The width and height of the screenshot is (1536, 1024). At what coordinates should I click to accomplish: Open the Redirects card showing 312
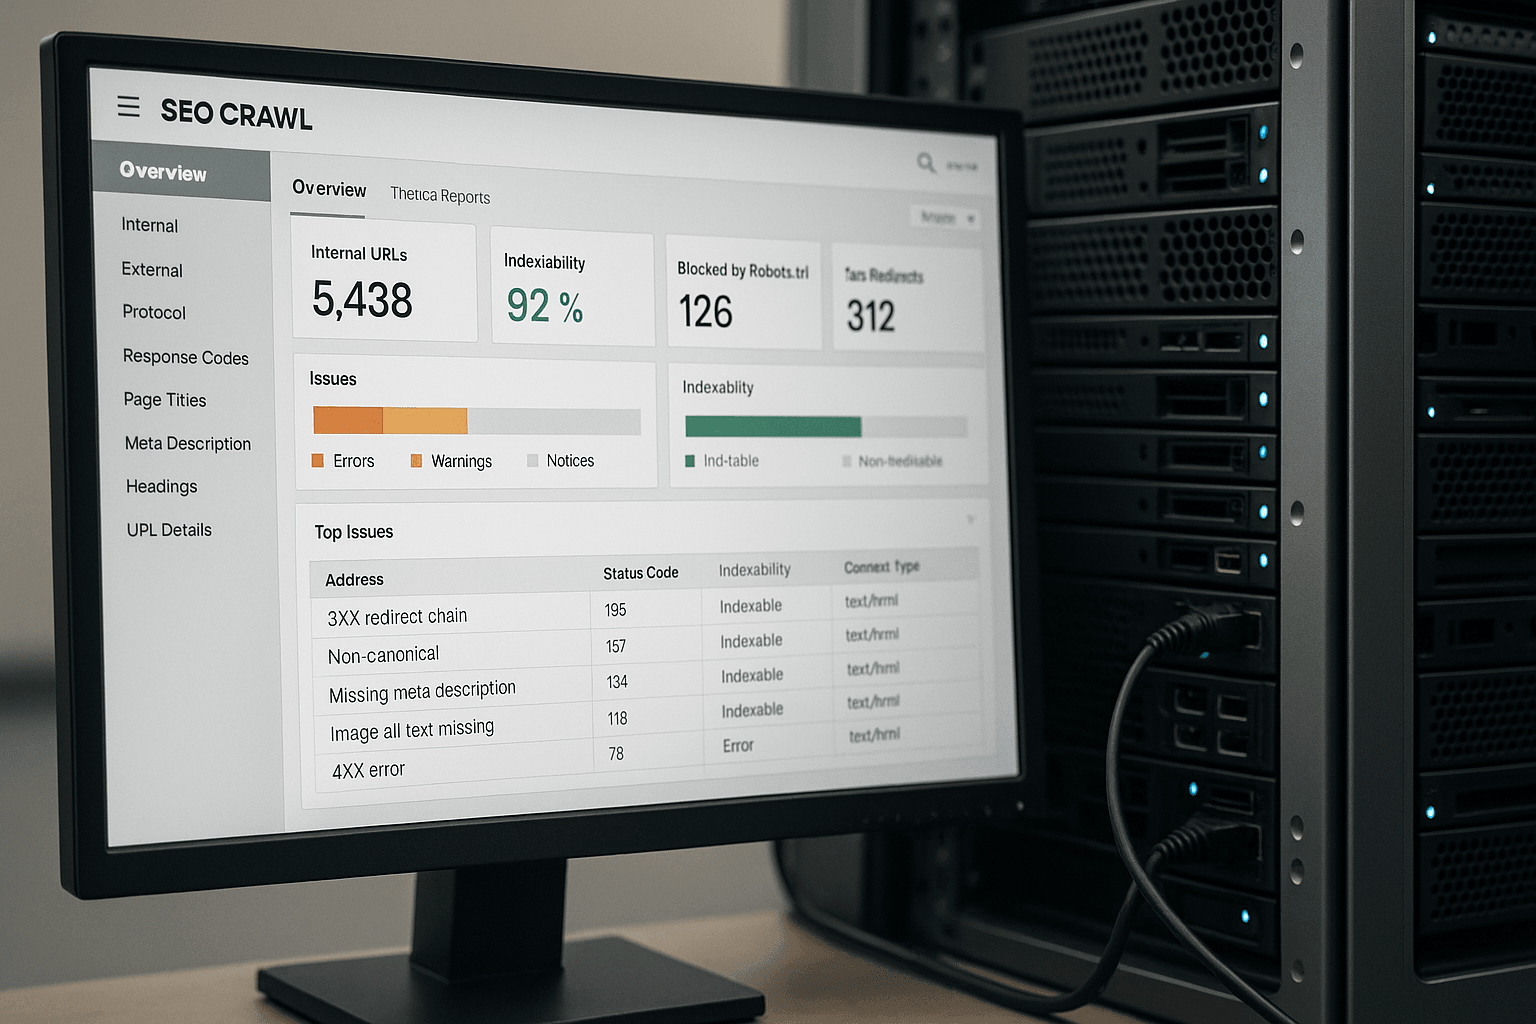point(908,299)
